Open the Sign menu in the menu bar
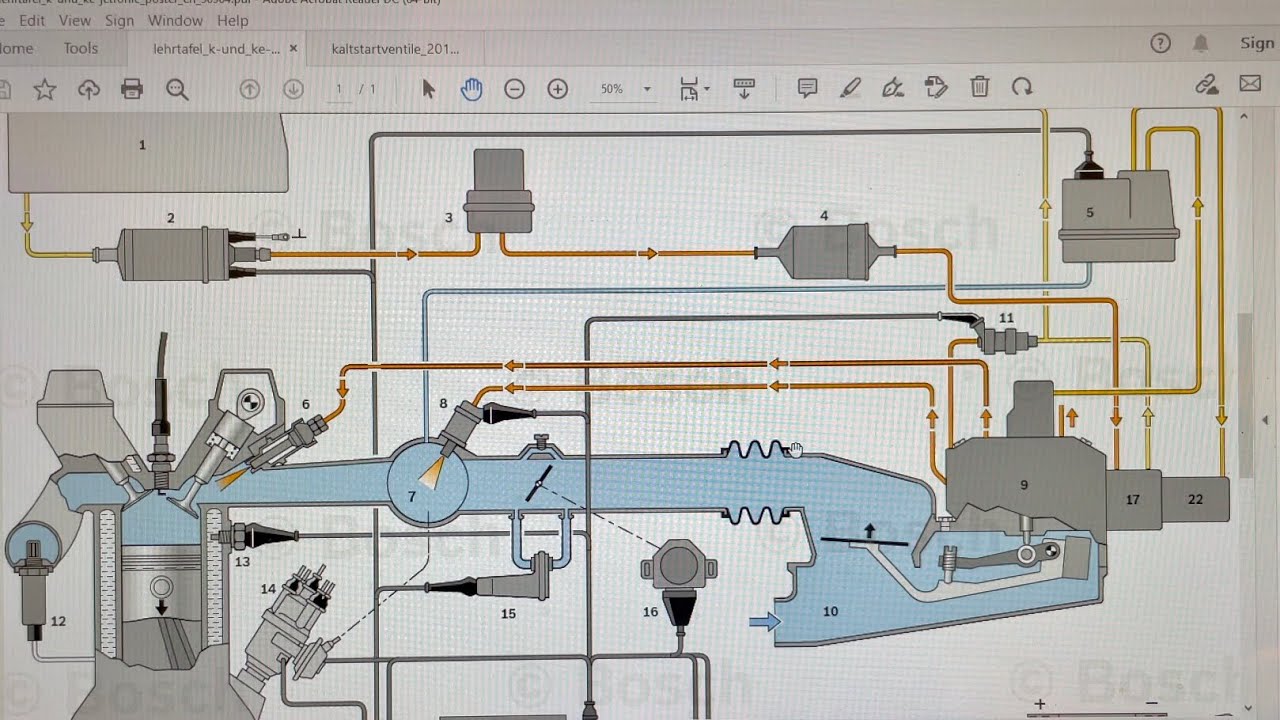Screen dimensions: 1280x720 (119, 20)
